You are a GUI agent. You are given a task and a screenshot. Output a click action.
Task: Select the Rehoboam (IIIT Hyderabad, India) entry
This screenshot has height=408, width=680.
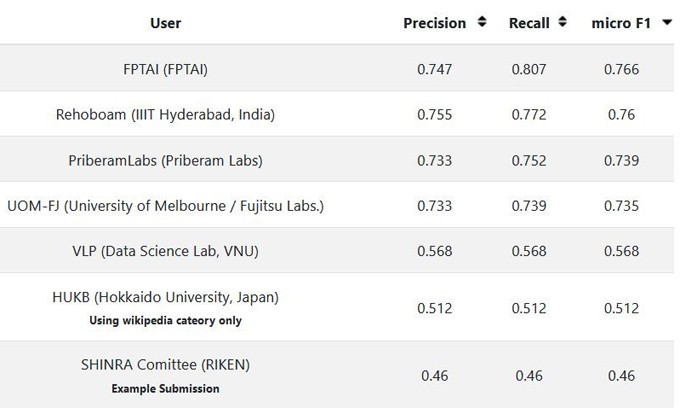click(x=166, y=114)
